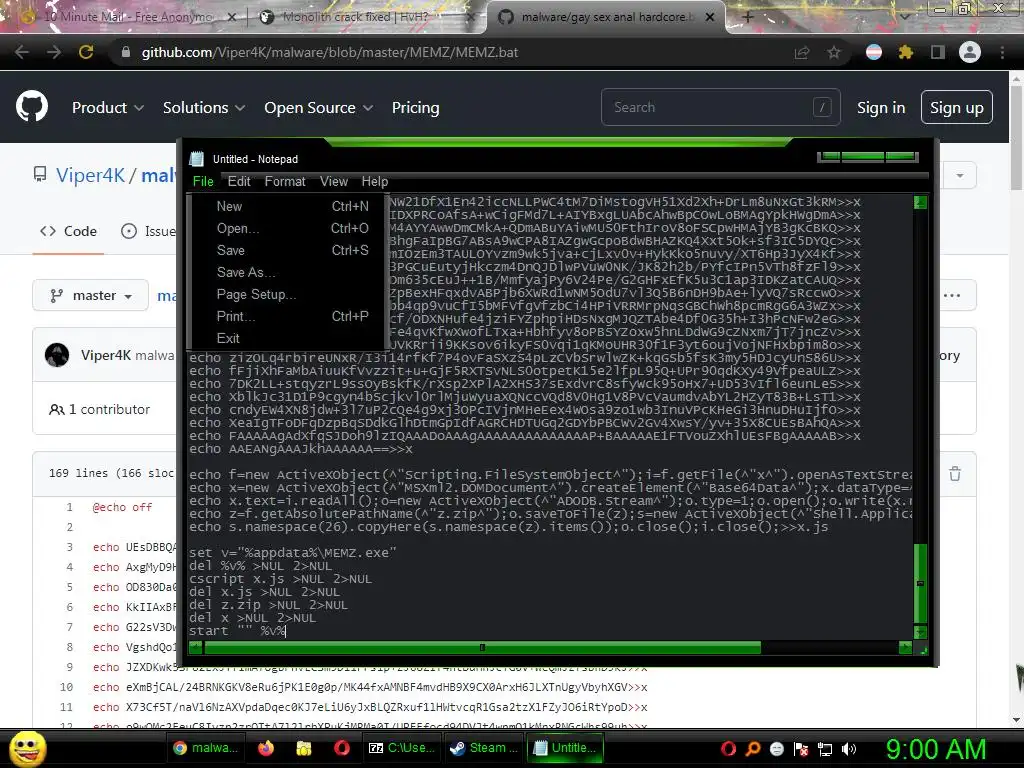
Task: Open the three-dot file options menu
Action: coord(952,295)
